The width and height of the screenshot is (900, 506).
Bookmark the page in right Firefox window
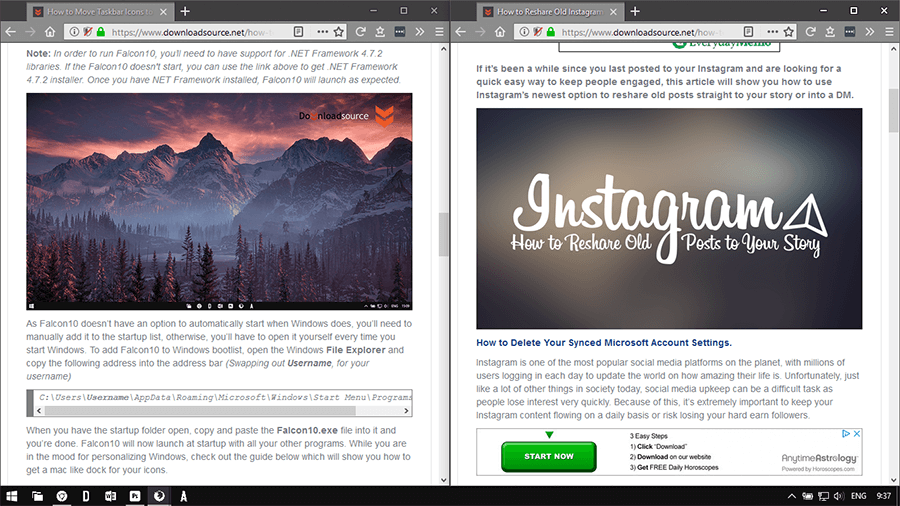click(x=789, y=32)
